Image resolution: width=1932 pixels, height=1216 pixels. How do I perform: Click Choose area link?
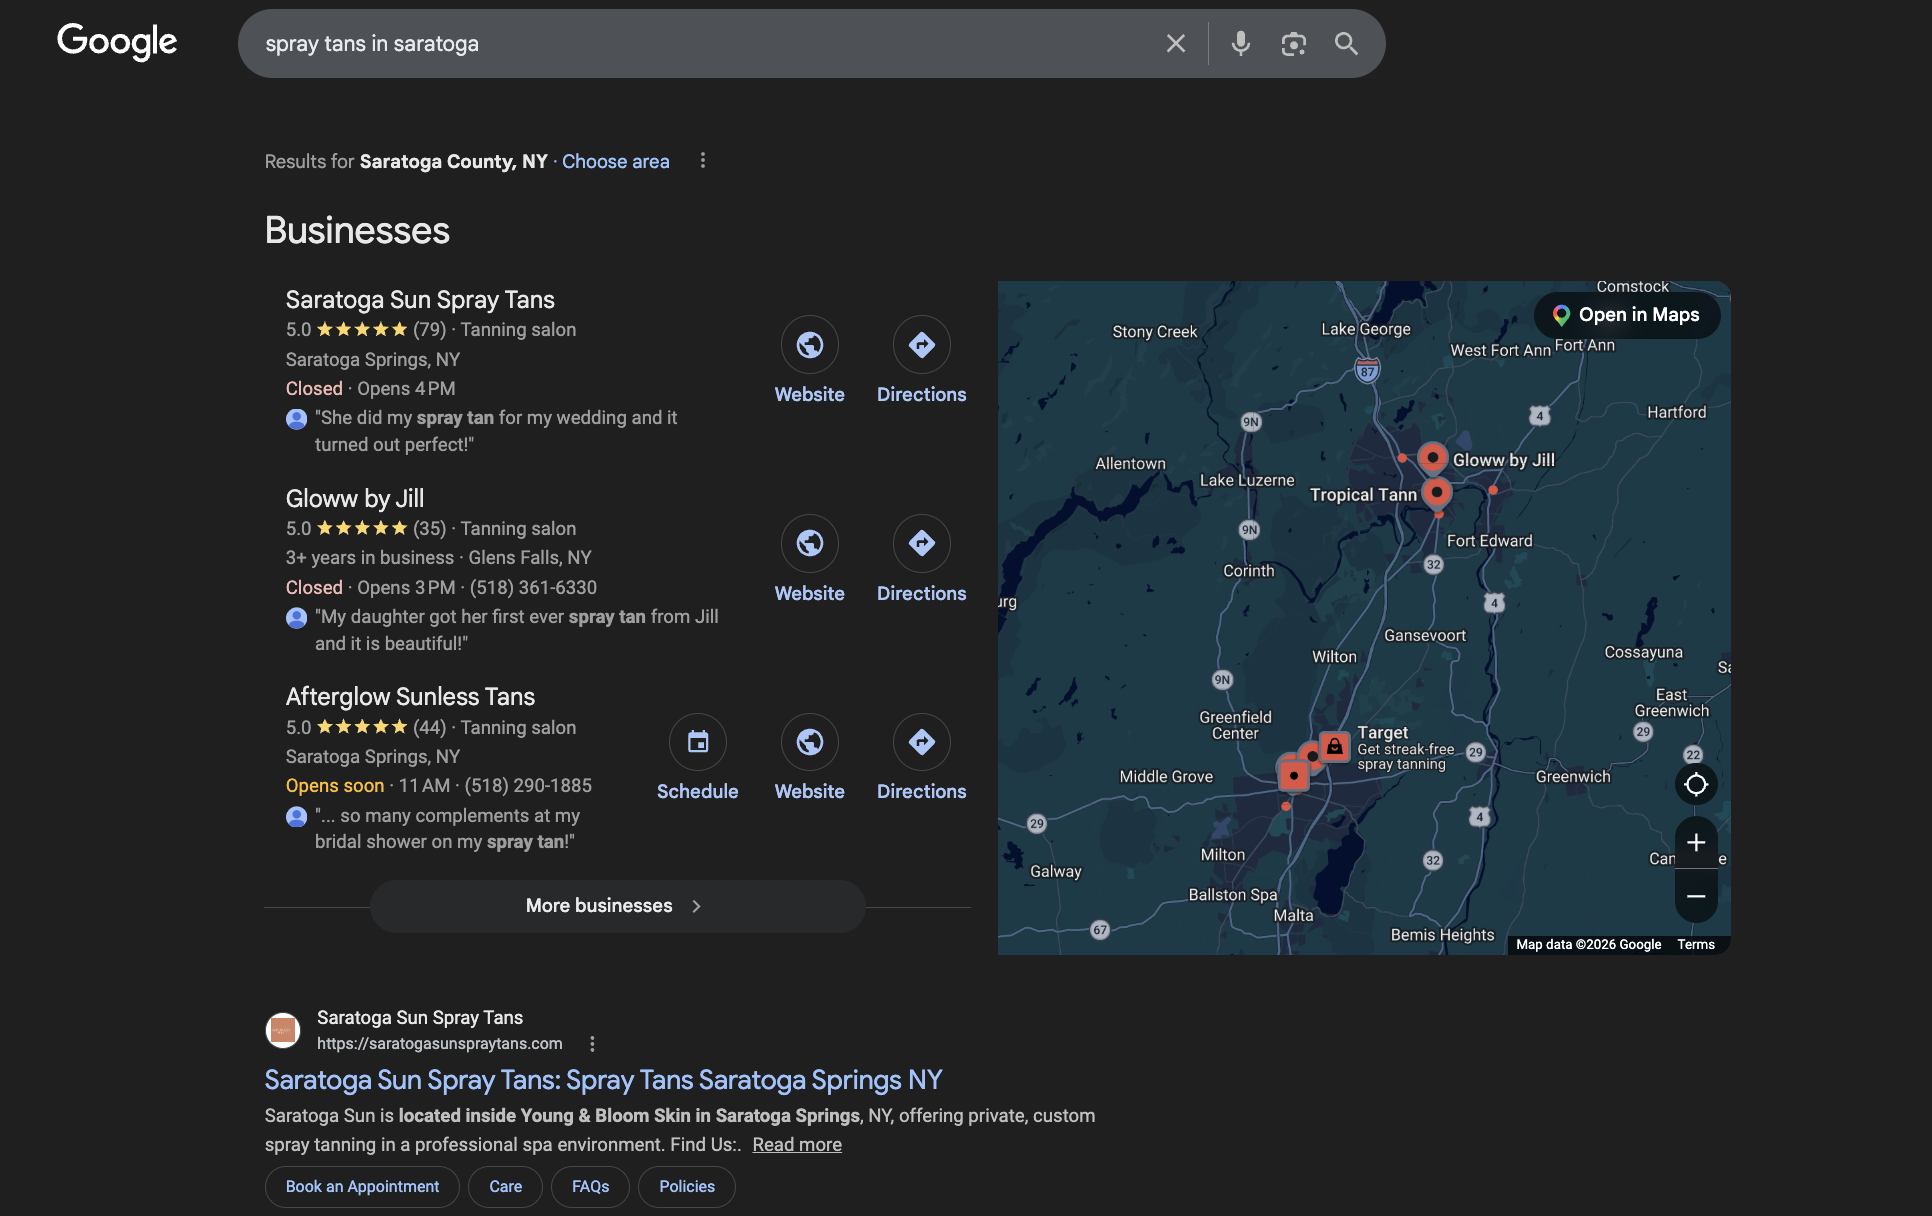(616, 161)
